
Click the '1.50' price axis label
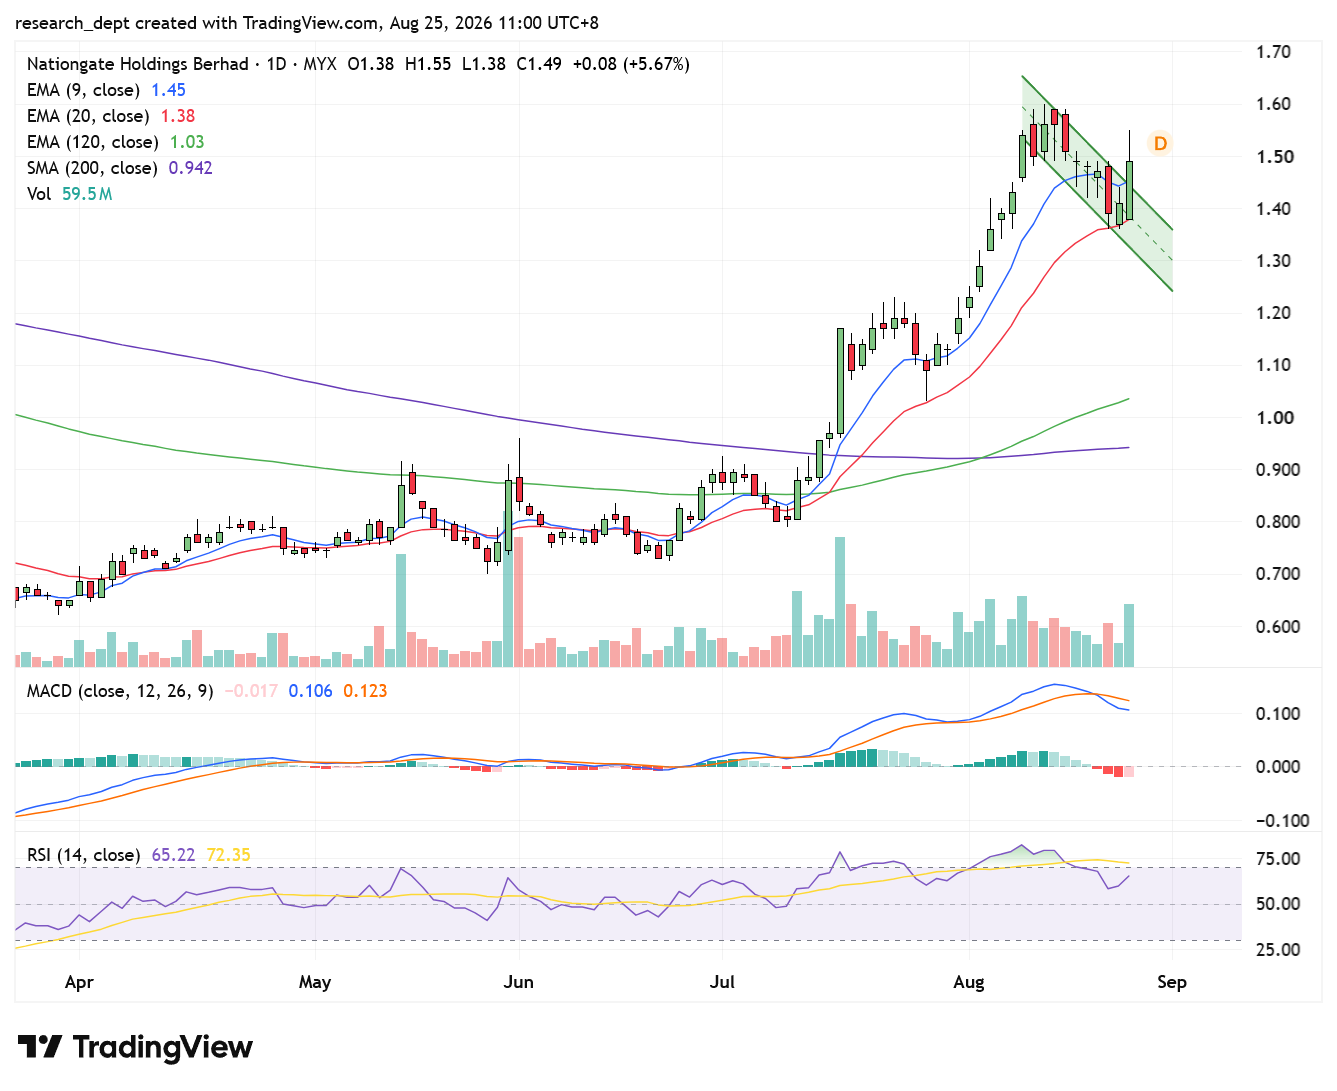(x=1273, y=157)
